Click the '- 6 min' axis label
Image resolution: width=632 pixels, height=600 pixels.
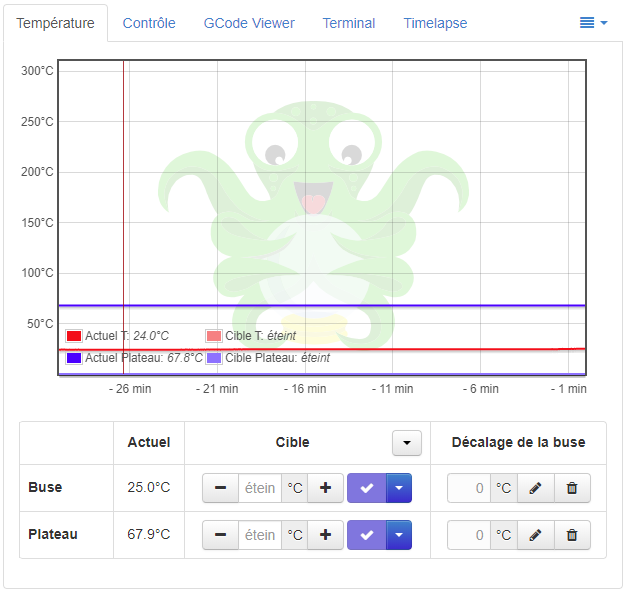pyautogui.click(x=481, y=389)
